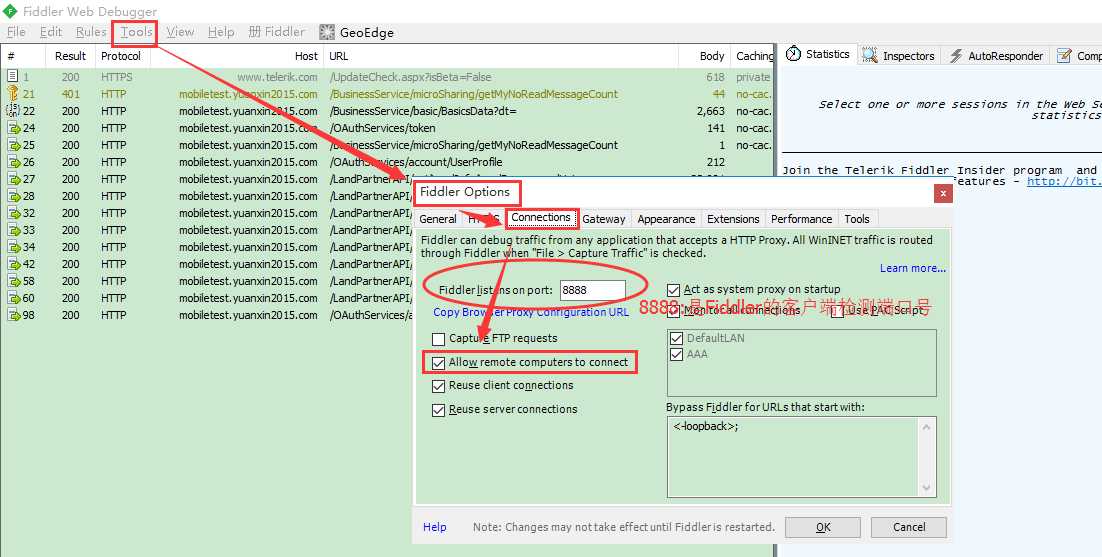The image size is (1102, 557).
Task: Click session 34 arrow icon
Action: [13, 247]
